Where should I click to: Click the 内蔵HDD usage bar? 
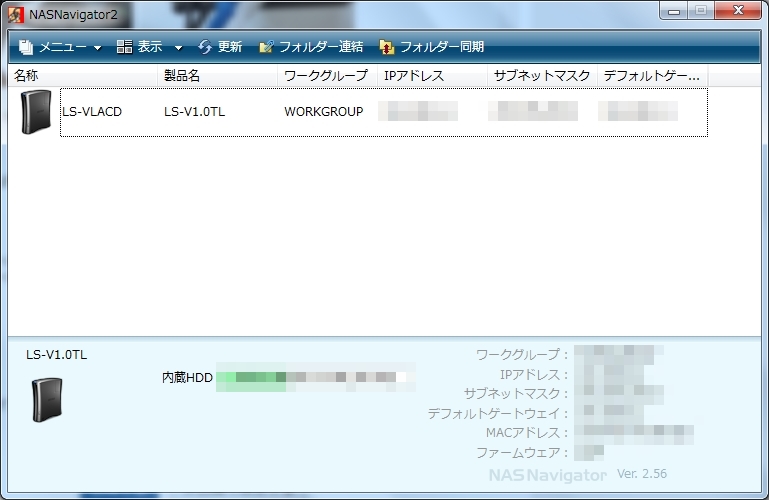(316, 377)
